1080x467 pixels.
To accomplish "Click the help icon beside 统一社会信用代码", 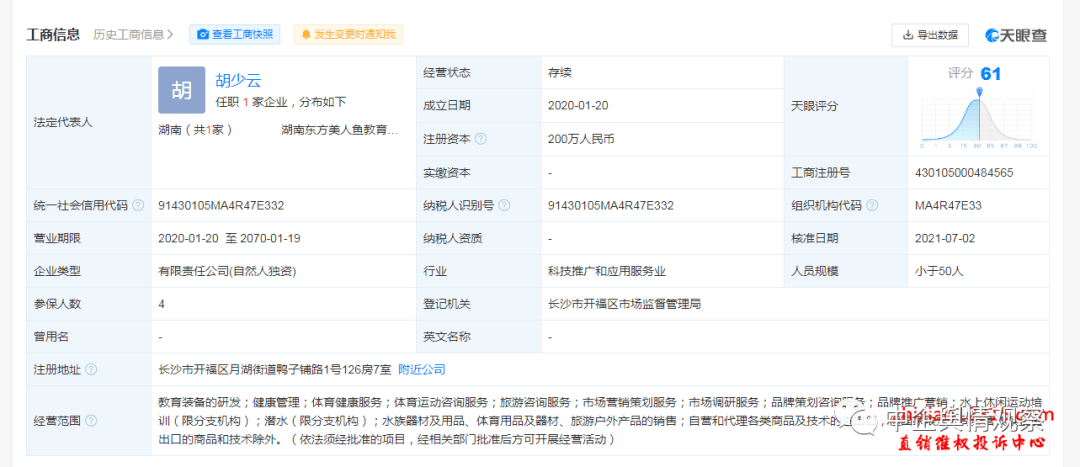I will [138, 205].
